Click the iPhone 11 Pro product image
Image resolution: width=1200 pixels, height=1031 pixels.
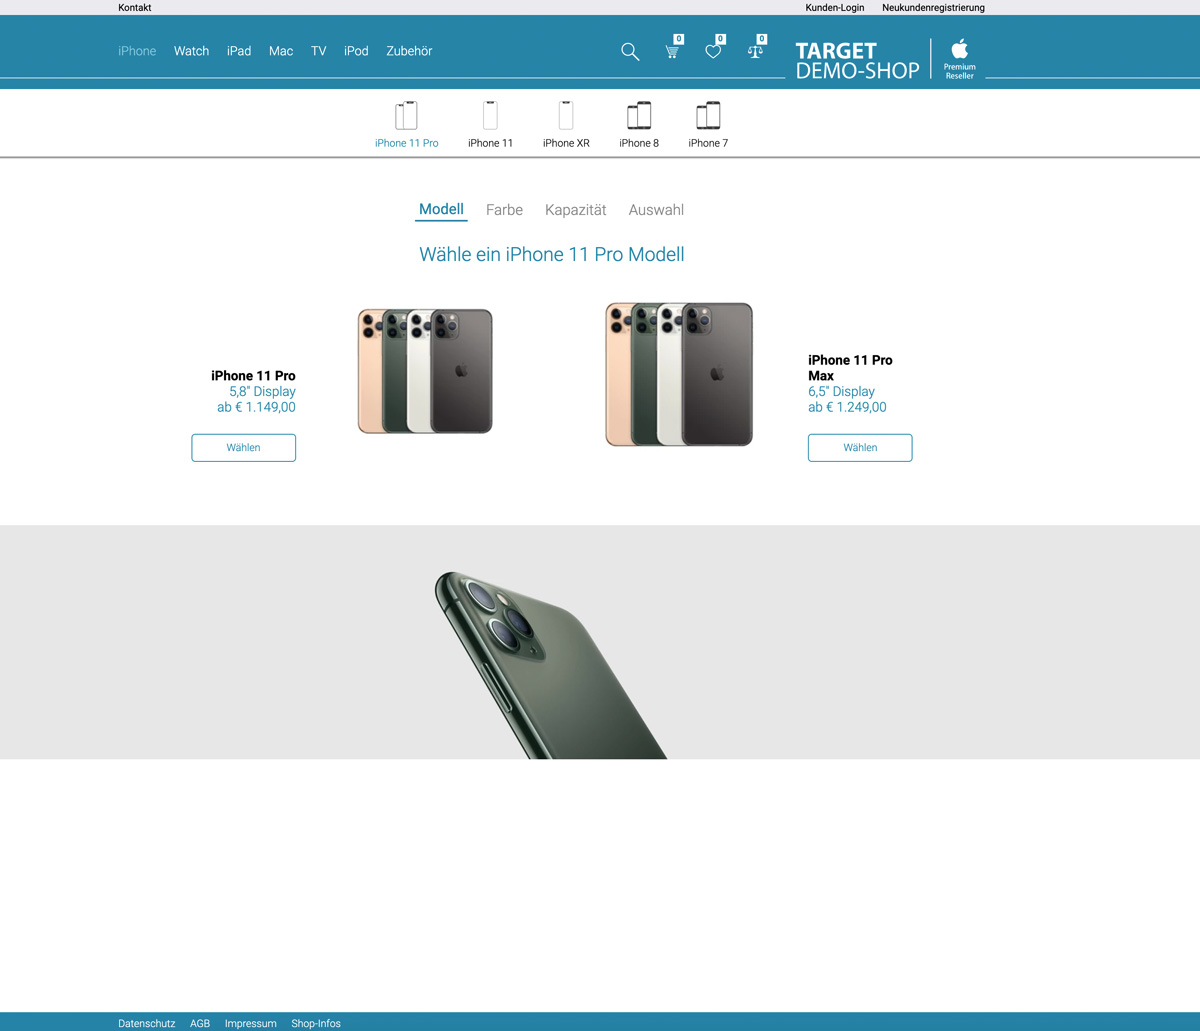click(425, 371)
